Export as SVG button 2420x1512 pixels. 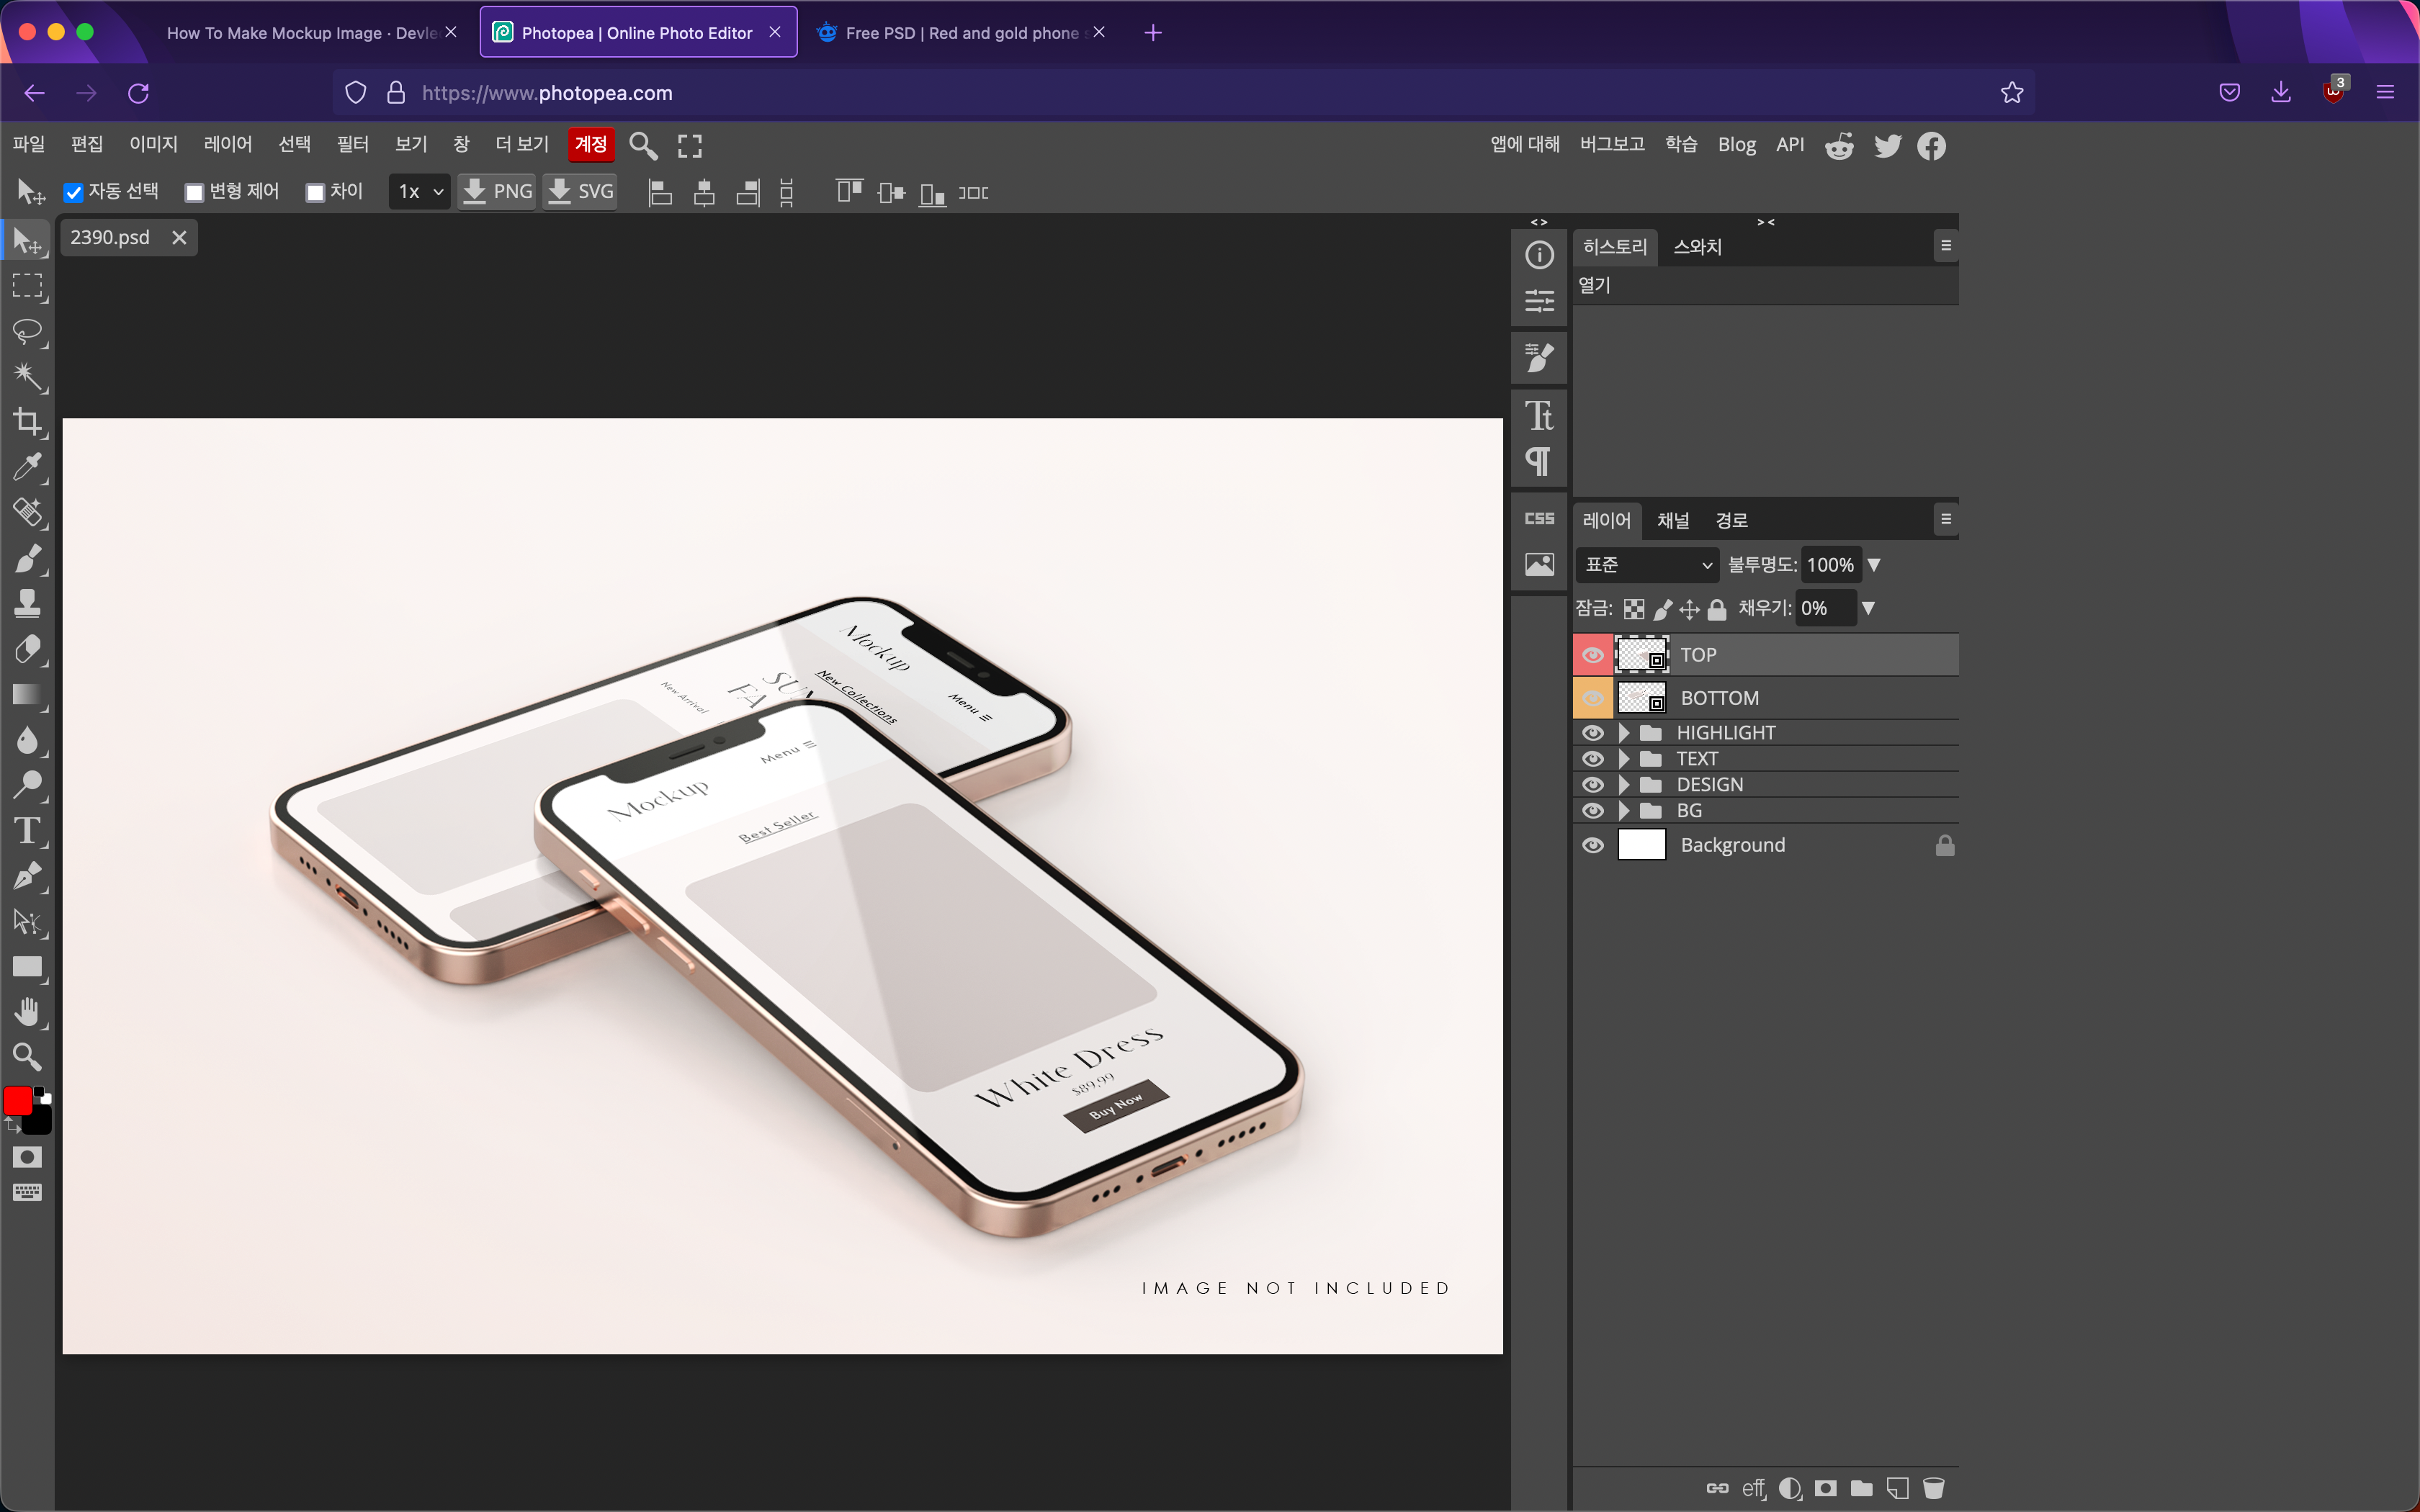pos(580,192)
